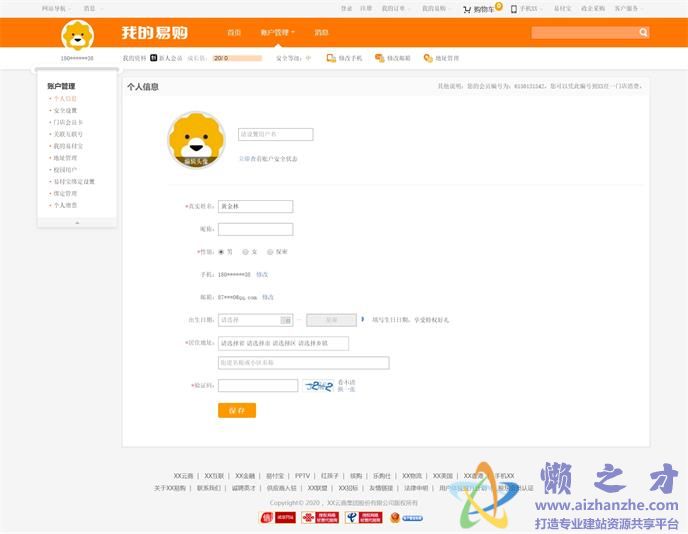Click the 修改手机 icon below header
Viewport: 688px width, 534px height.
331,58
